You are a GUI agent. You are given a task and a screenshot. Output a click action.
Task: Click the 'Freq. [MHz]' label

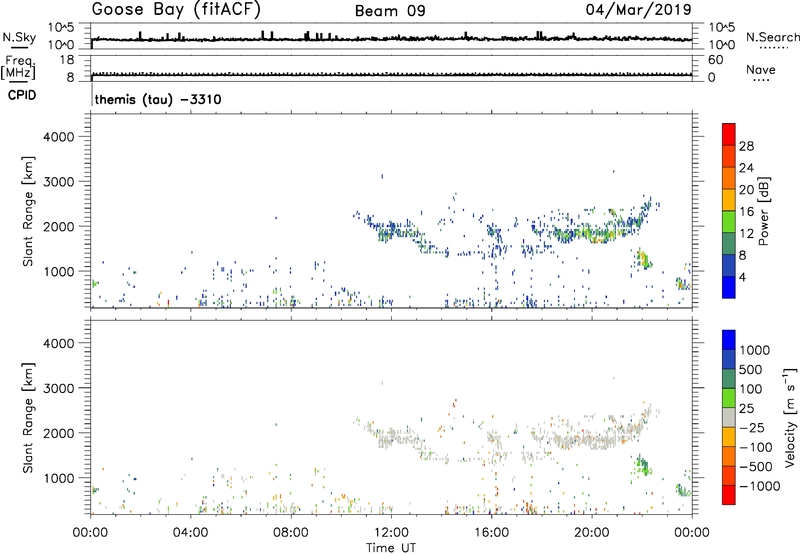19,68
